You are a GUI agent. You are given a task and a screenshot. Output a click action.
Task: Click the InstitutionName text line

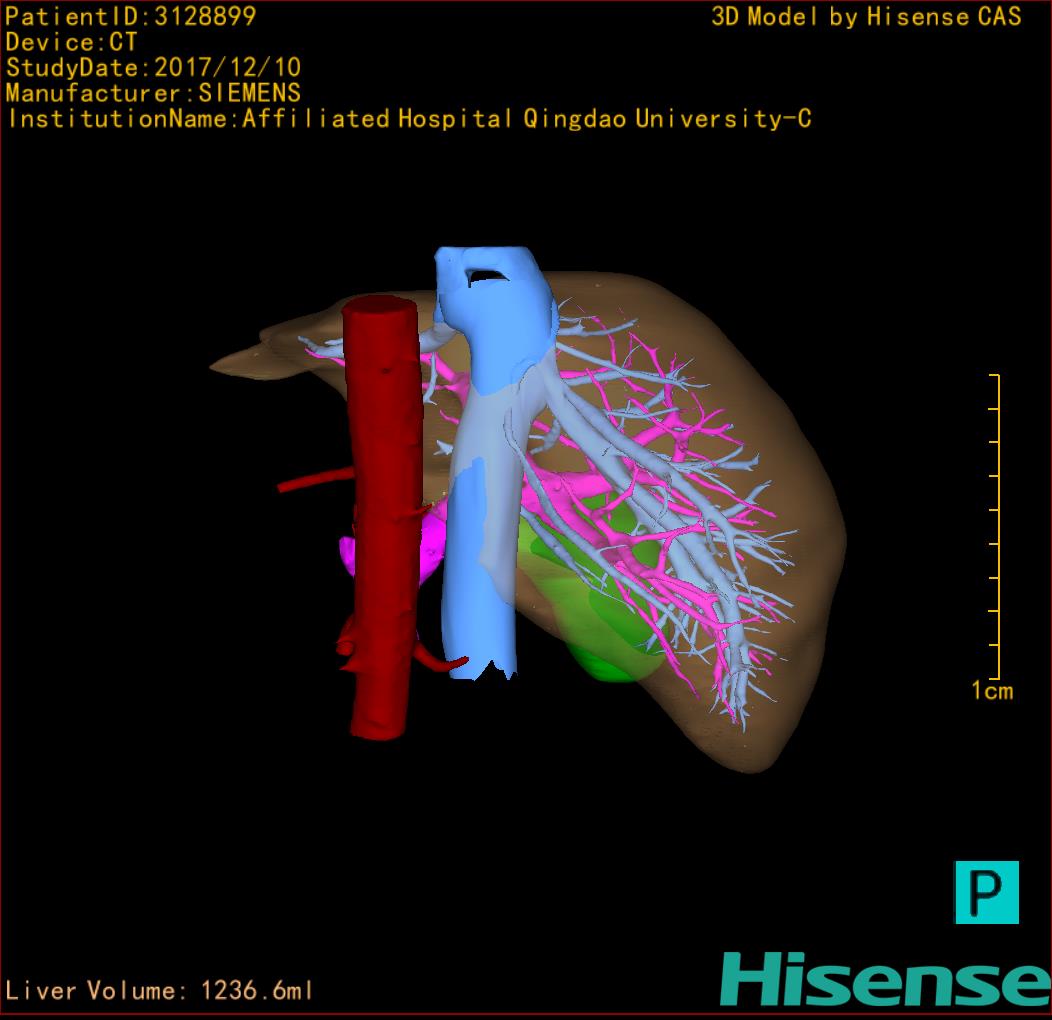(409, 119)
